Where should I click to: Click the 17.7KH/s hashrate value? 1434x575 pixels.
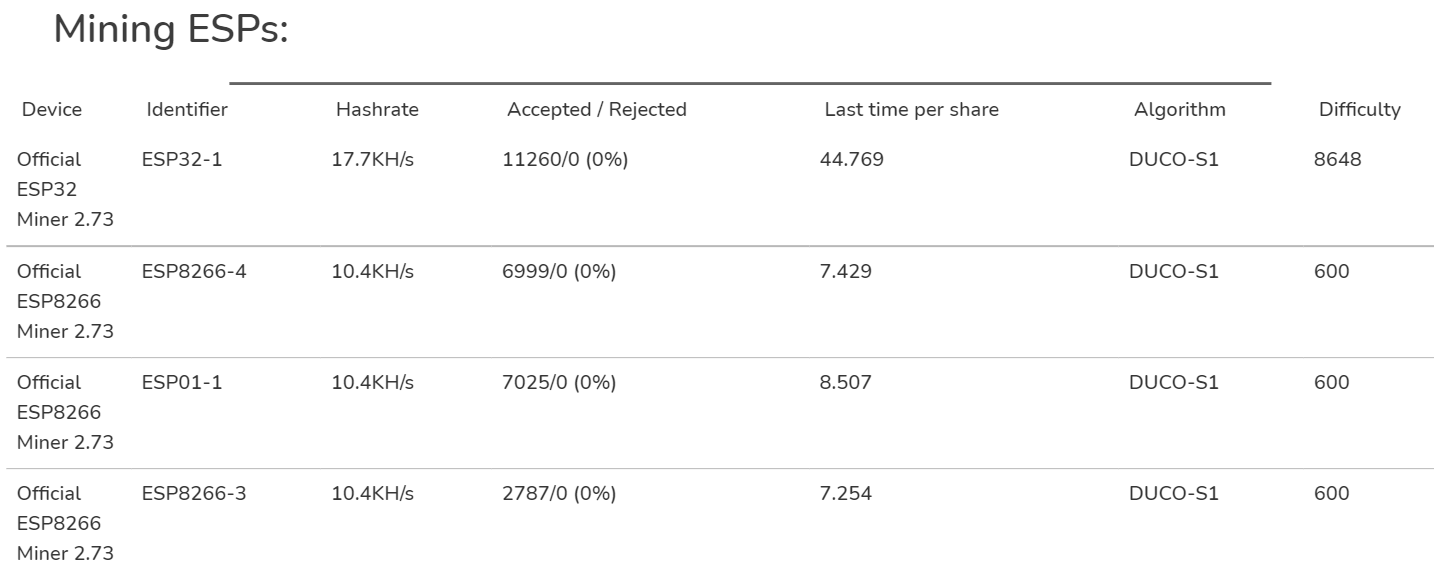tap(372, 159)
